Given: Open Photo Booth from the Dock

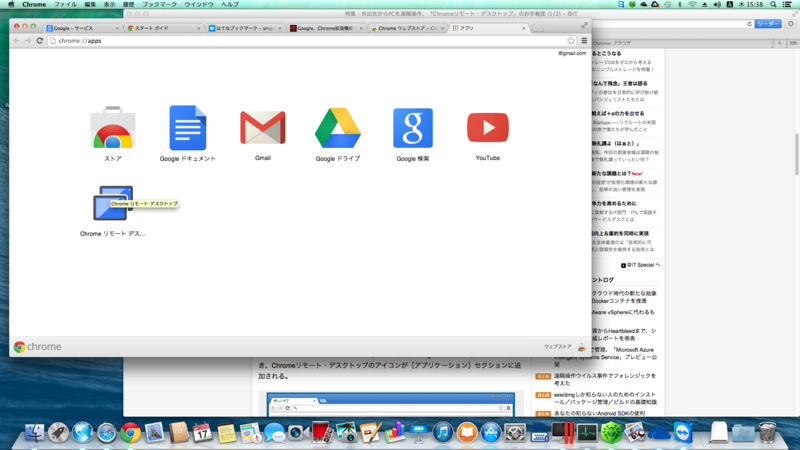Looking at the screenshot, I should 322,433.
